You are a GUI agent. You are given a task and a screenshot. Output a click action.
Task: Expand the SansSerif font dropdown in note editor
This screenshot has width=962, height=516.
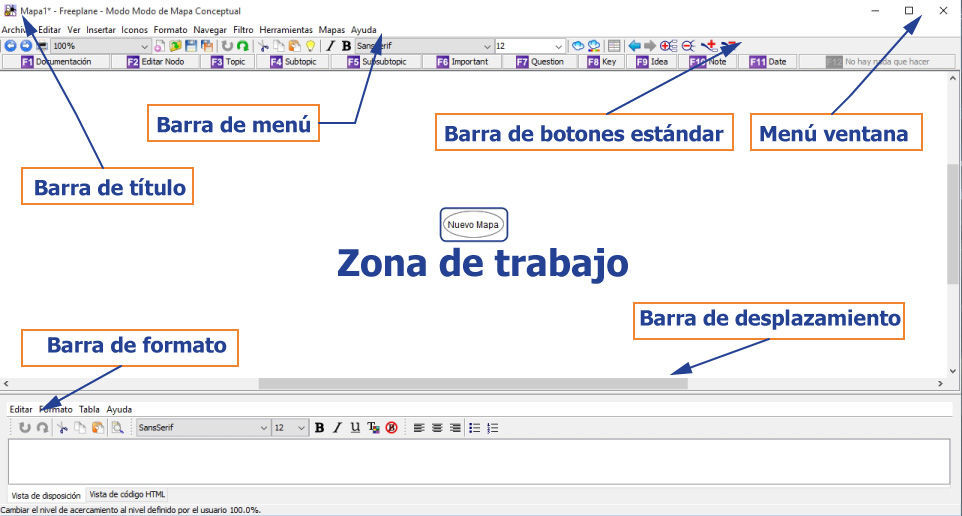[x=264, y=428]
